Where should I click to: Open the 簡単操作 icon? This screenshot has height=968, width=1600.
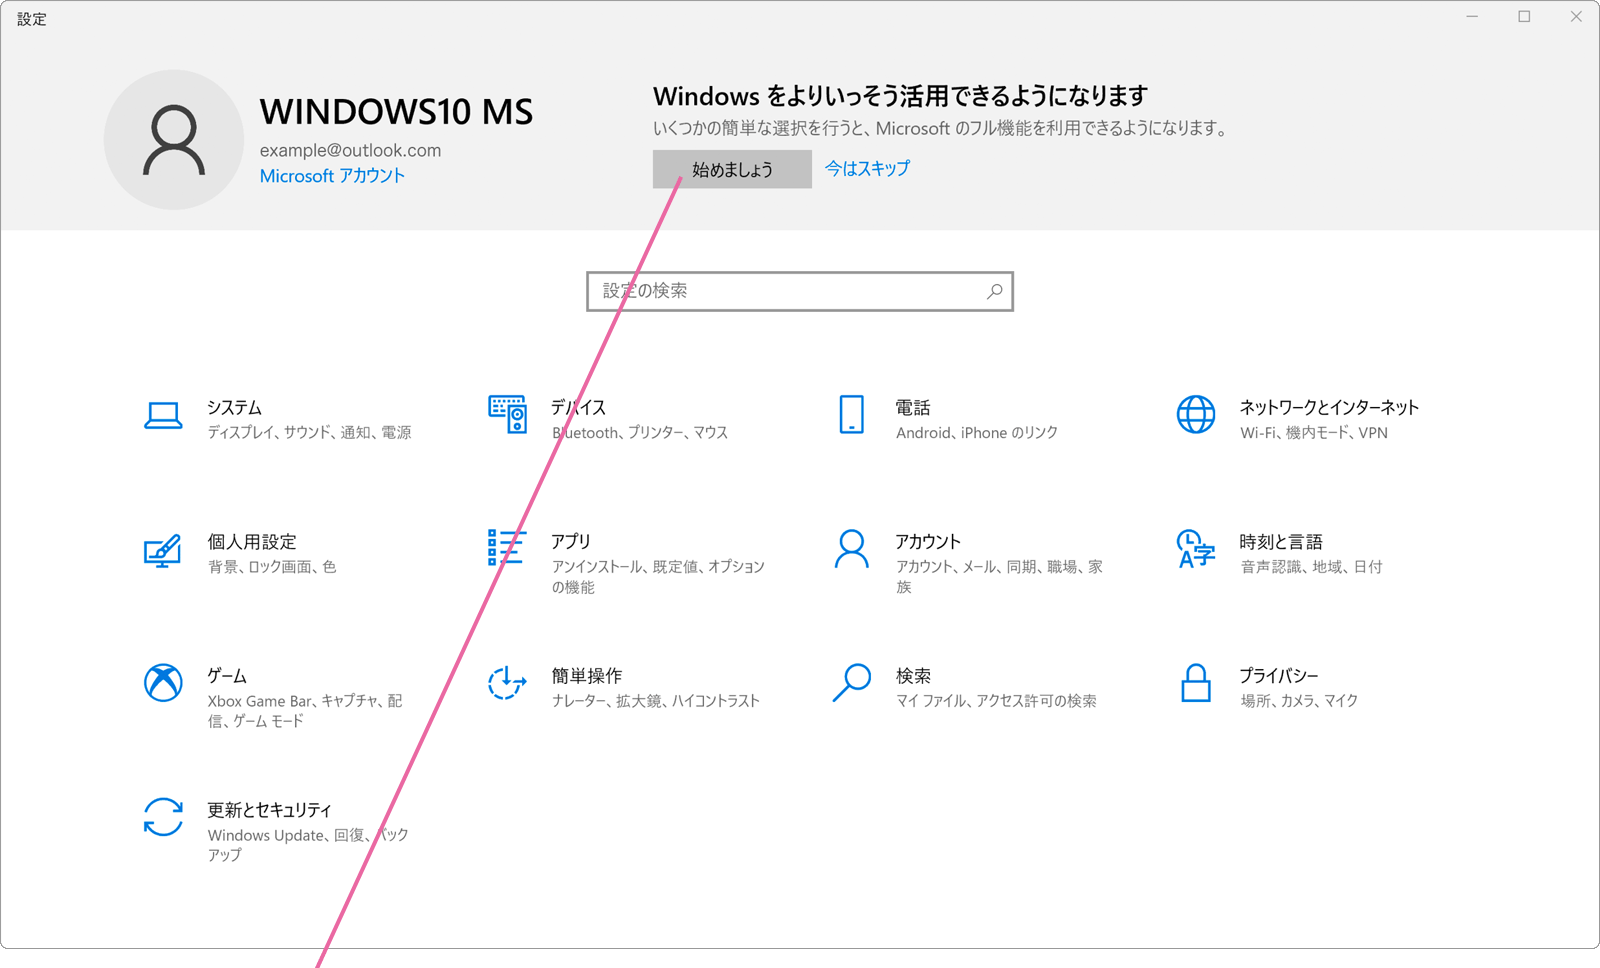coord(507,683)
